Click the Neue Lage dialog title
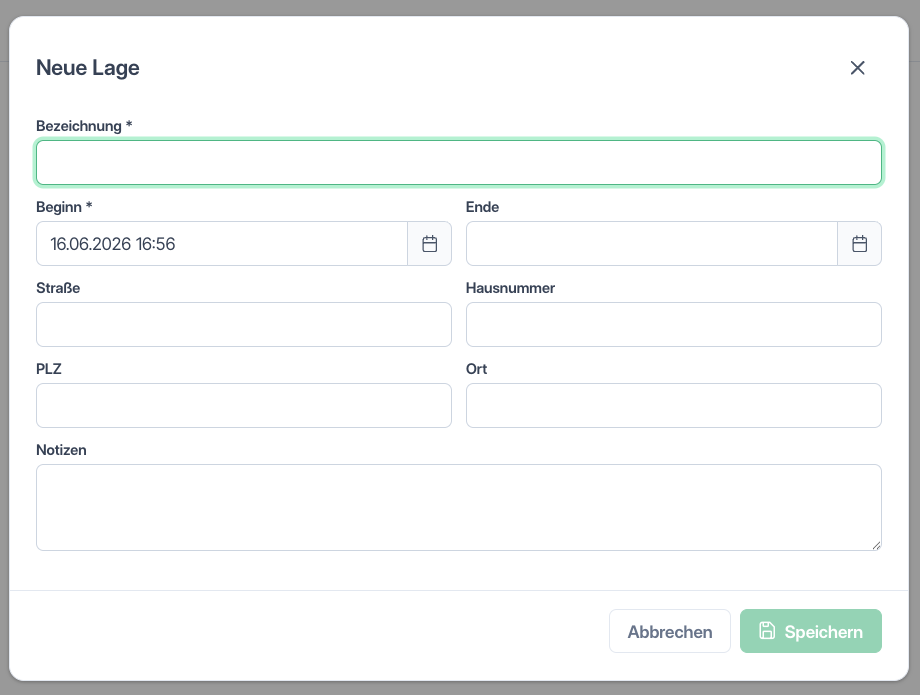This screenshot has width=920, height=695. pyautogui.click(x=88, y=68)
